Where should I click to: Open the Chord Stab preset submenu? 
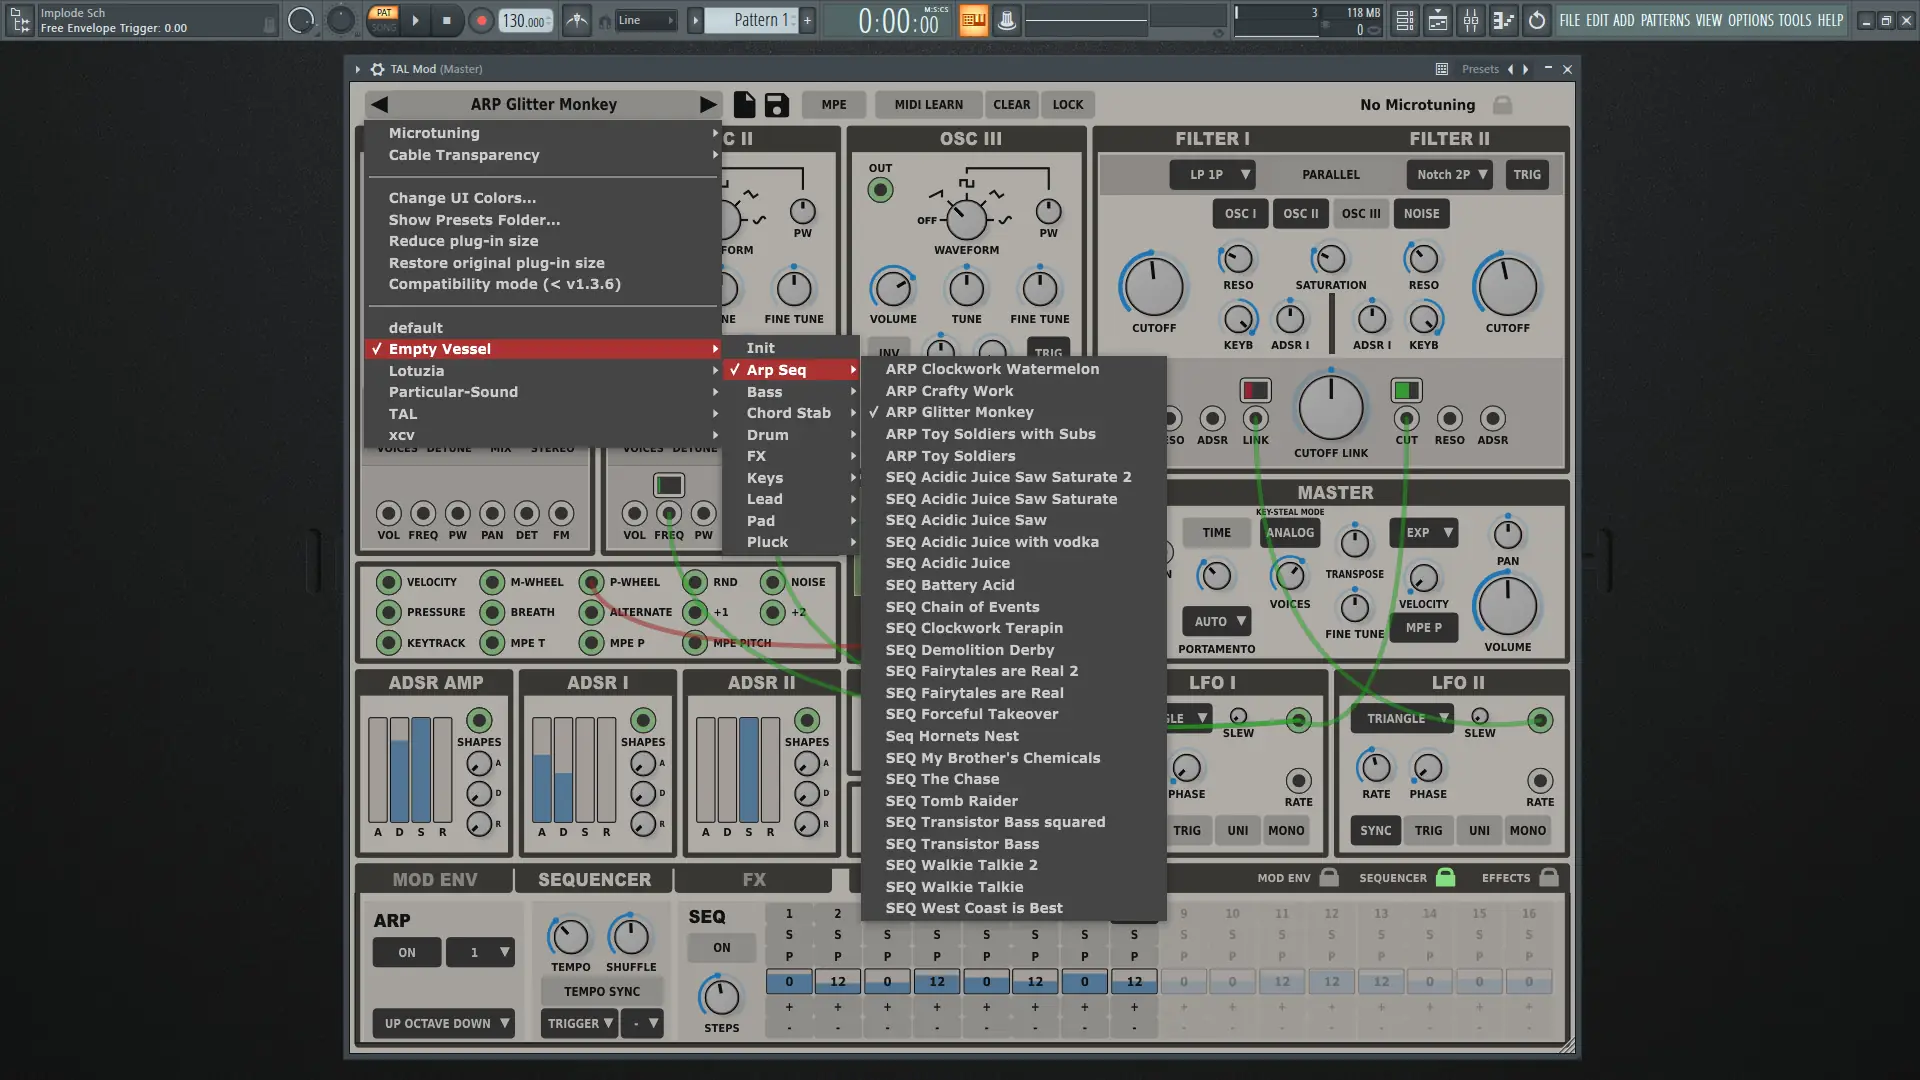tap(789, 413)
